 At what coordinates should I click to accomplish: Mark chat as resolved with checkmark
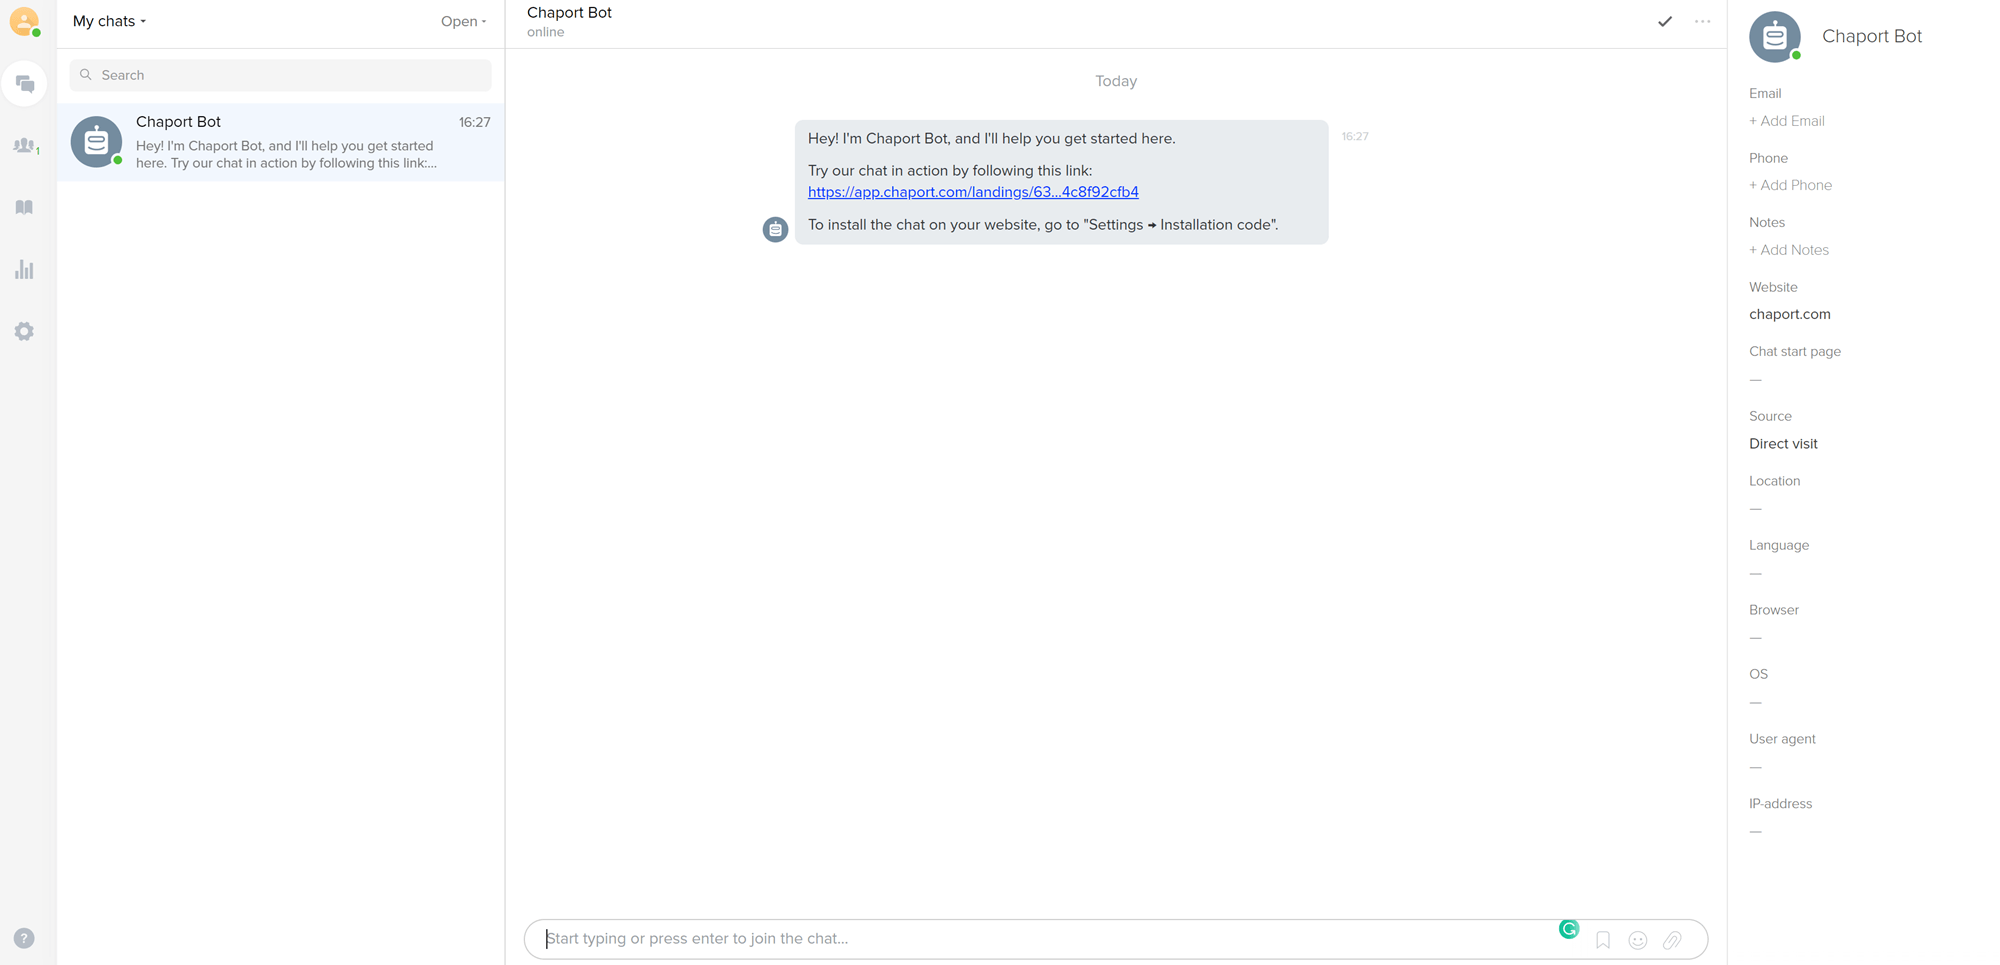point(1665,21)
